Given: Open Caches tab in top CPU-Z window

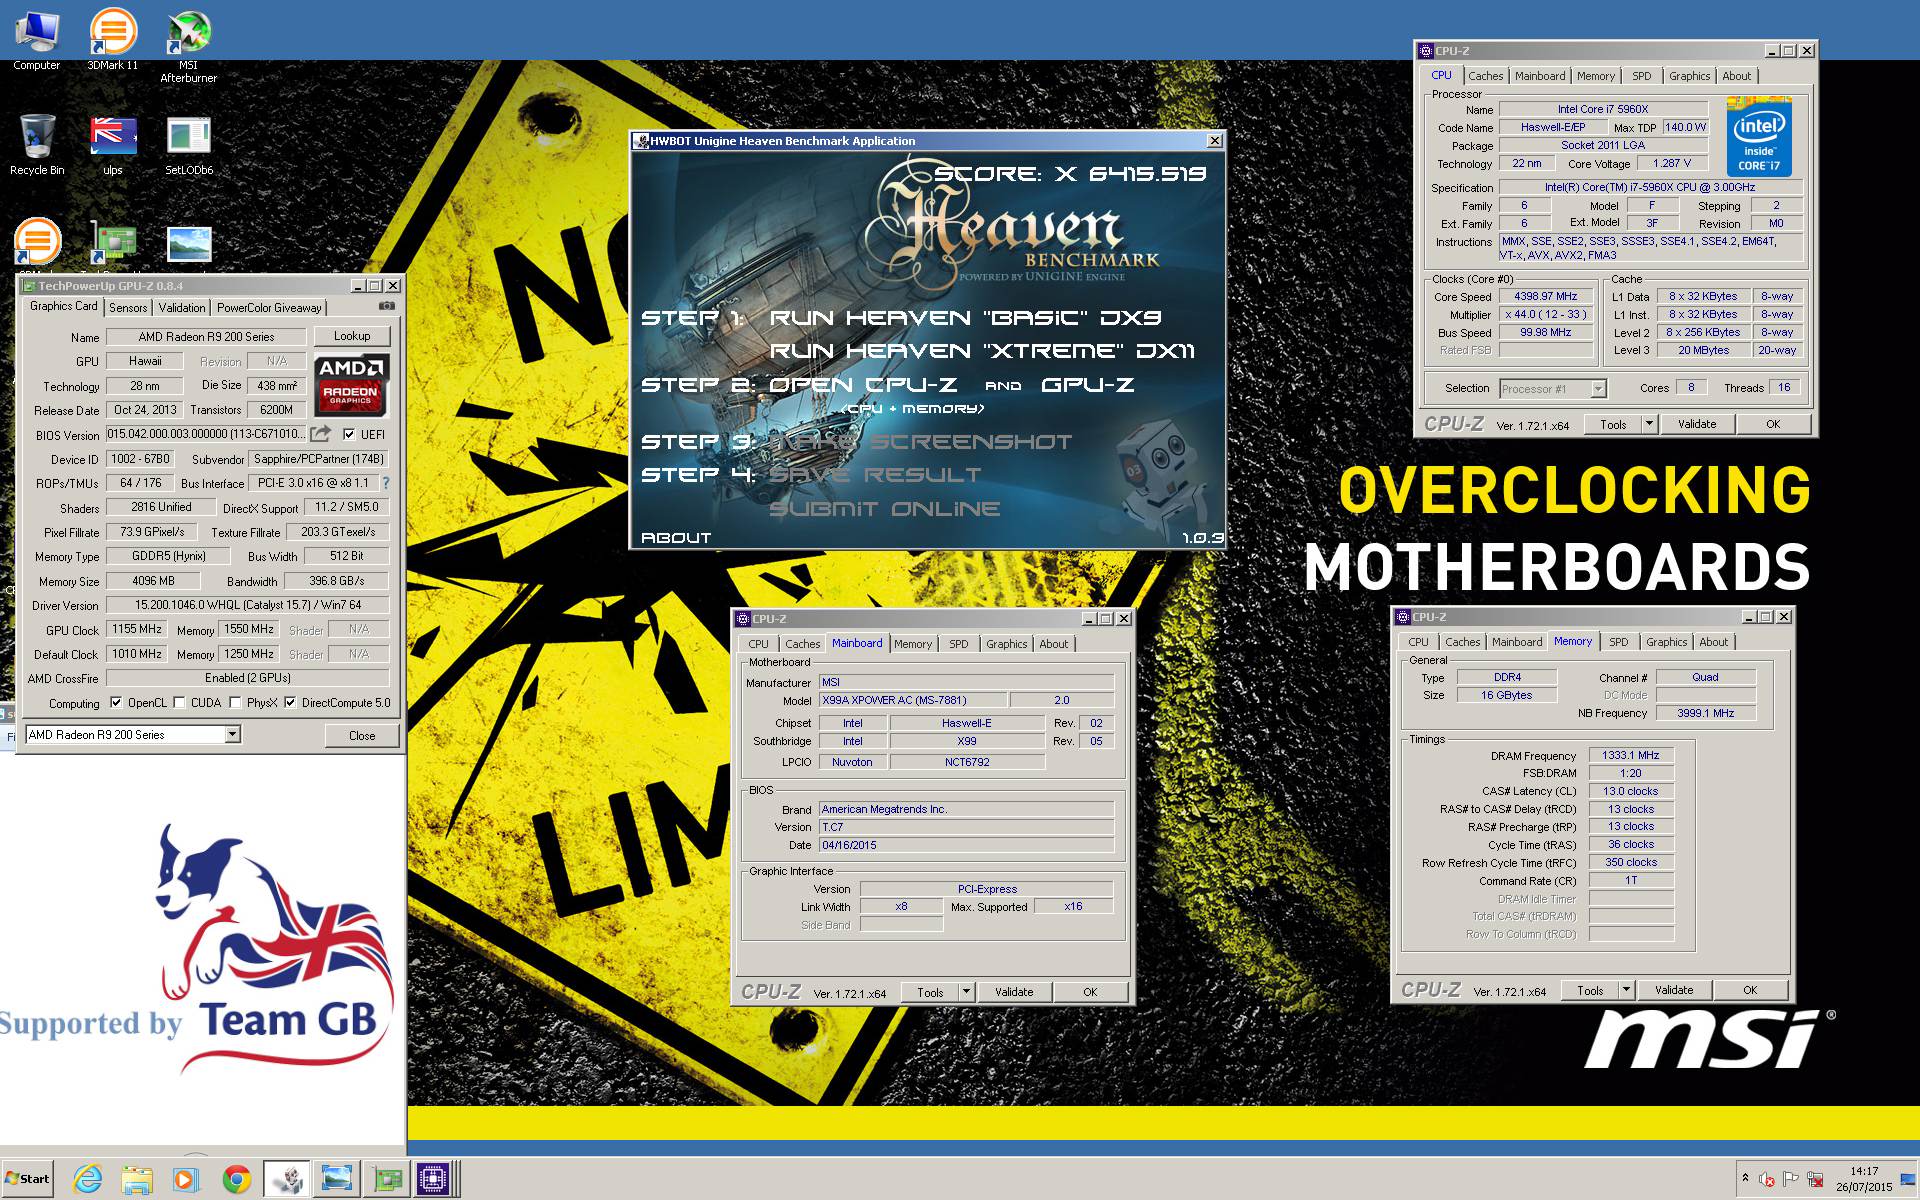Looking at the screenshot, I should 1485,76.
